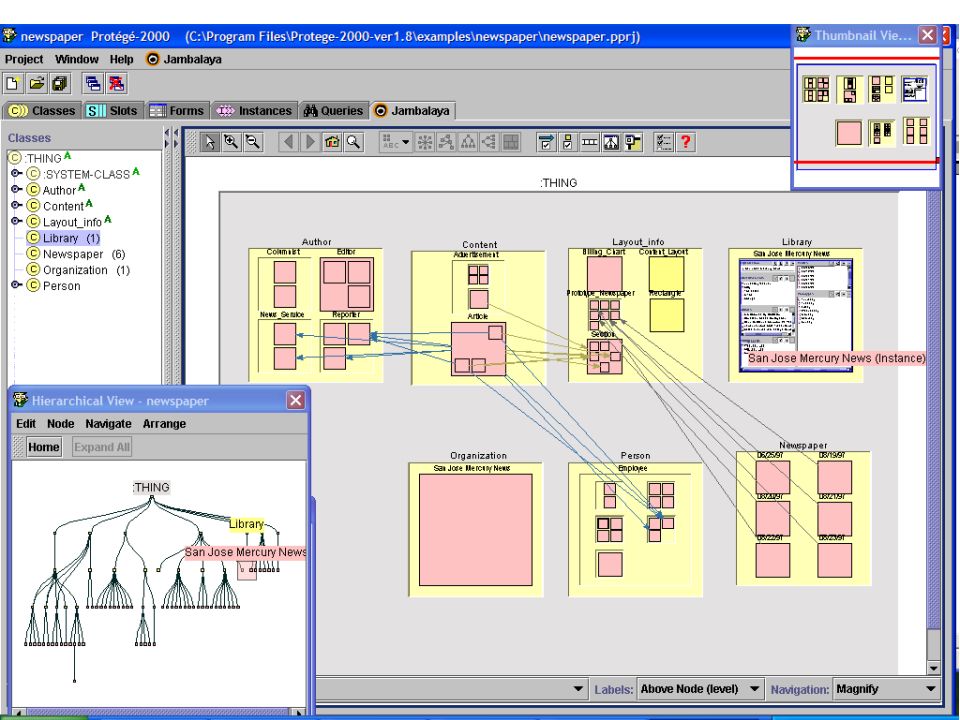
Task: Click the Article node in the Content group
Action: pos(478,349)
